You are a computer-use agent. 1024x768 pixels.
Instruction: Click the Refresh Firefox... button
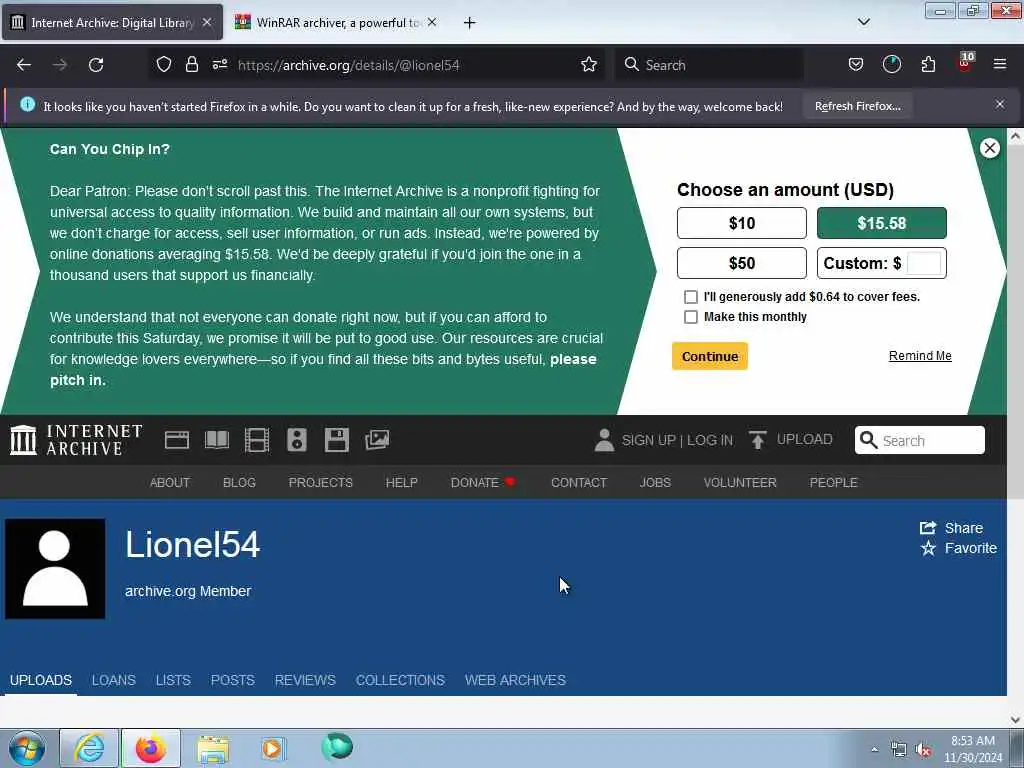click(x=857, y=106)
